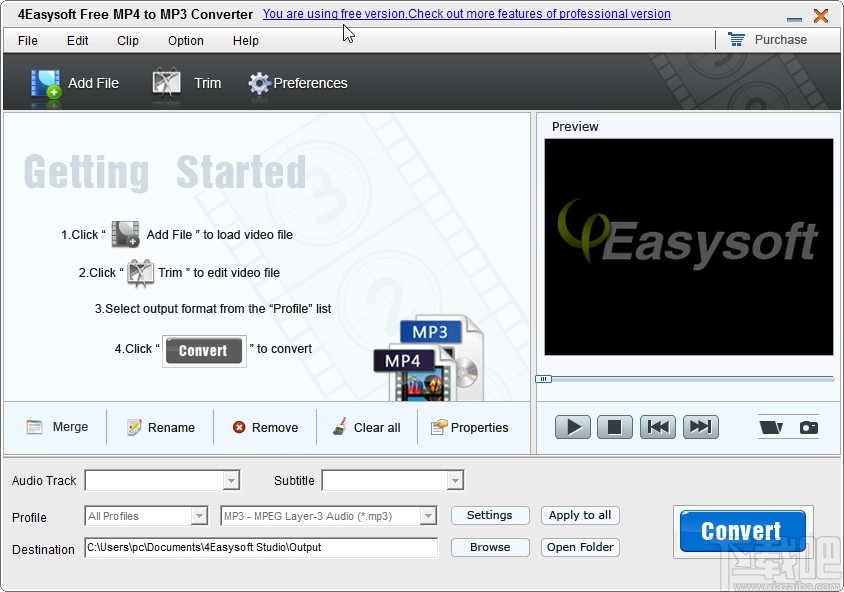
Task: Click the Convert button
Action: coord(741,530)
